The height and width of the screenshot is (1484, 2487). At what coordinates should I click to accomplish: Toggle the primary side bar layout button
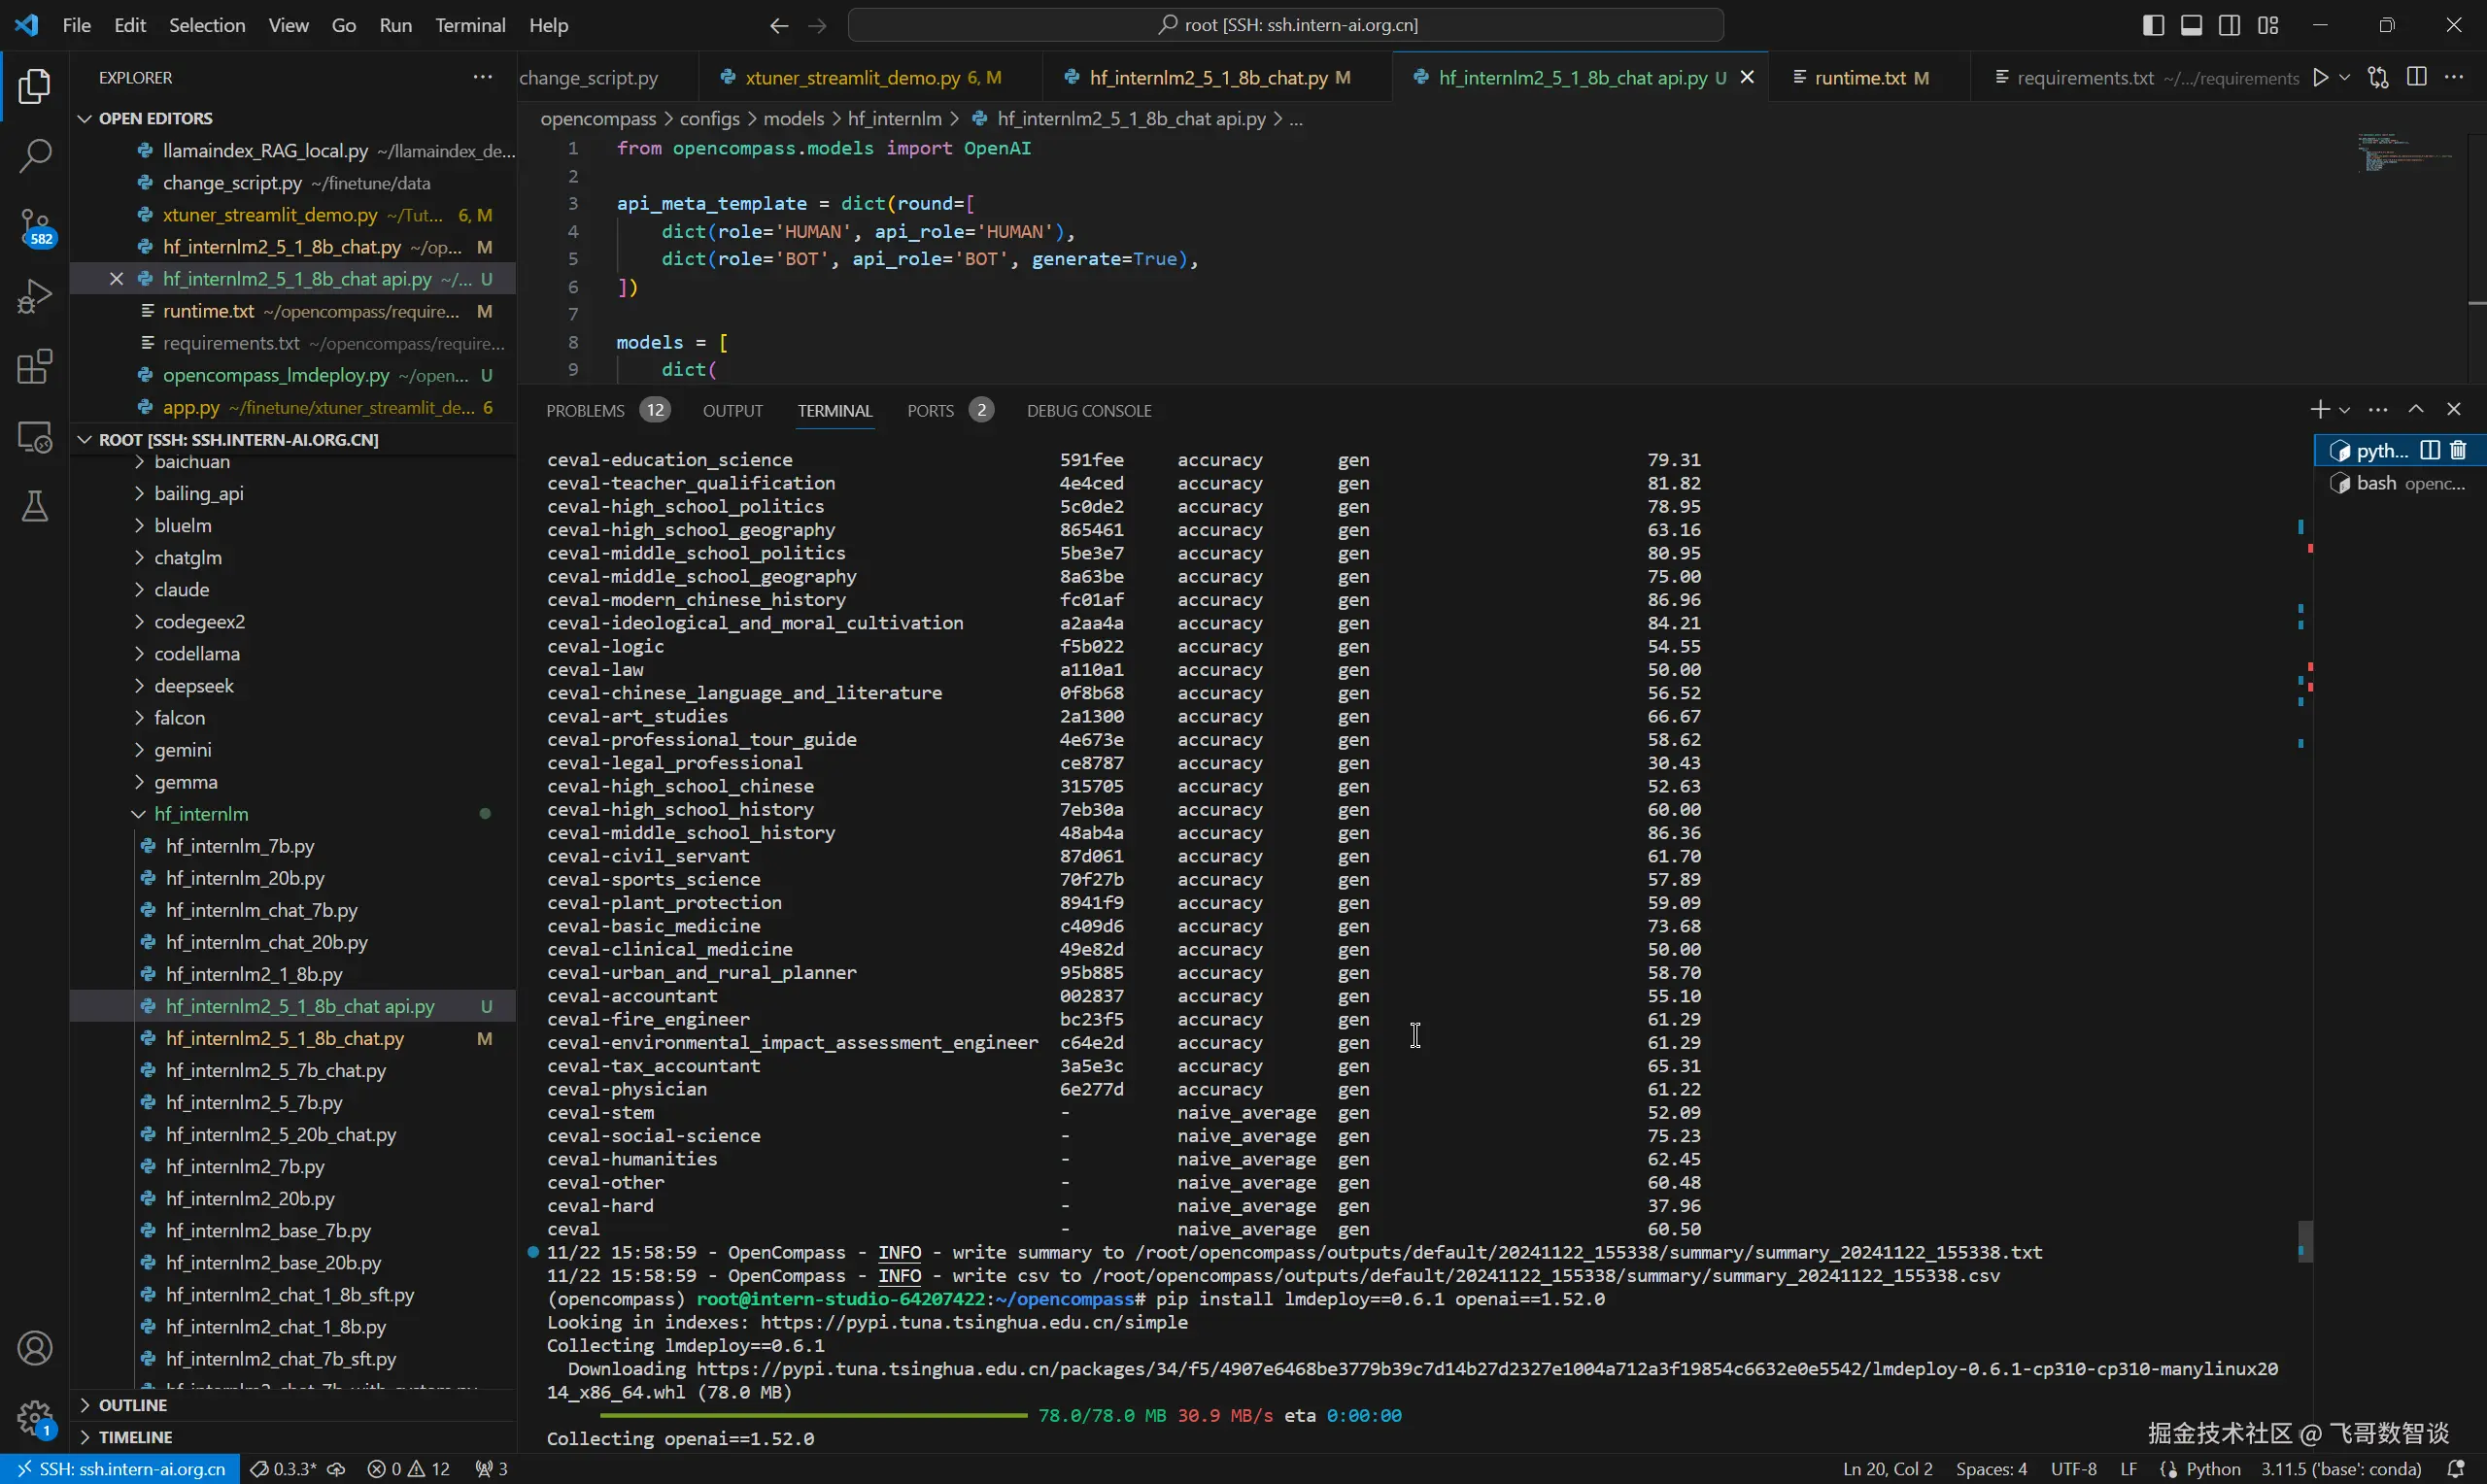(x=2153, y=25)
